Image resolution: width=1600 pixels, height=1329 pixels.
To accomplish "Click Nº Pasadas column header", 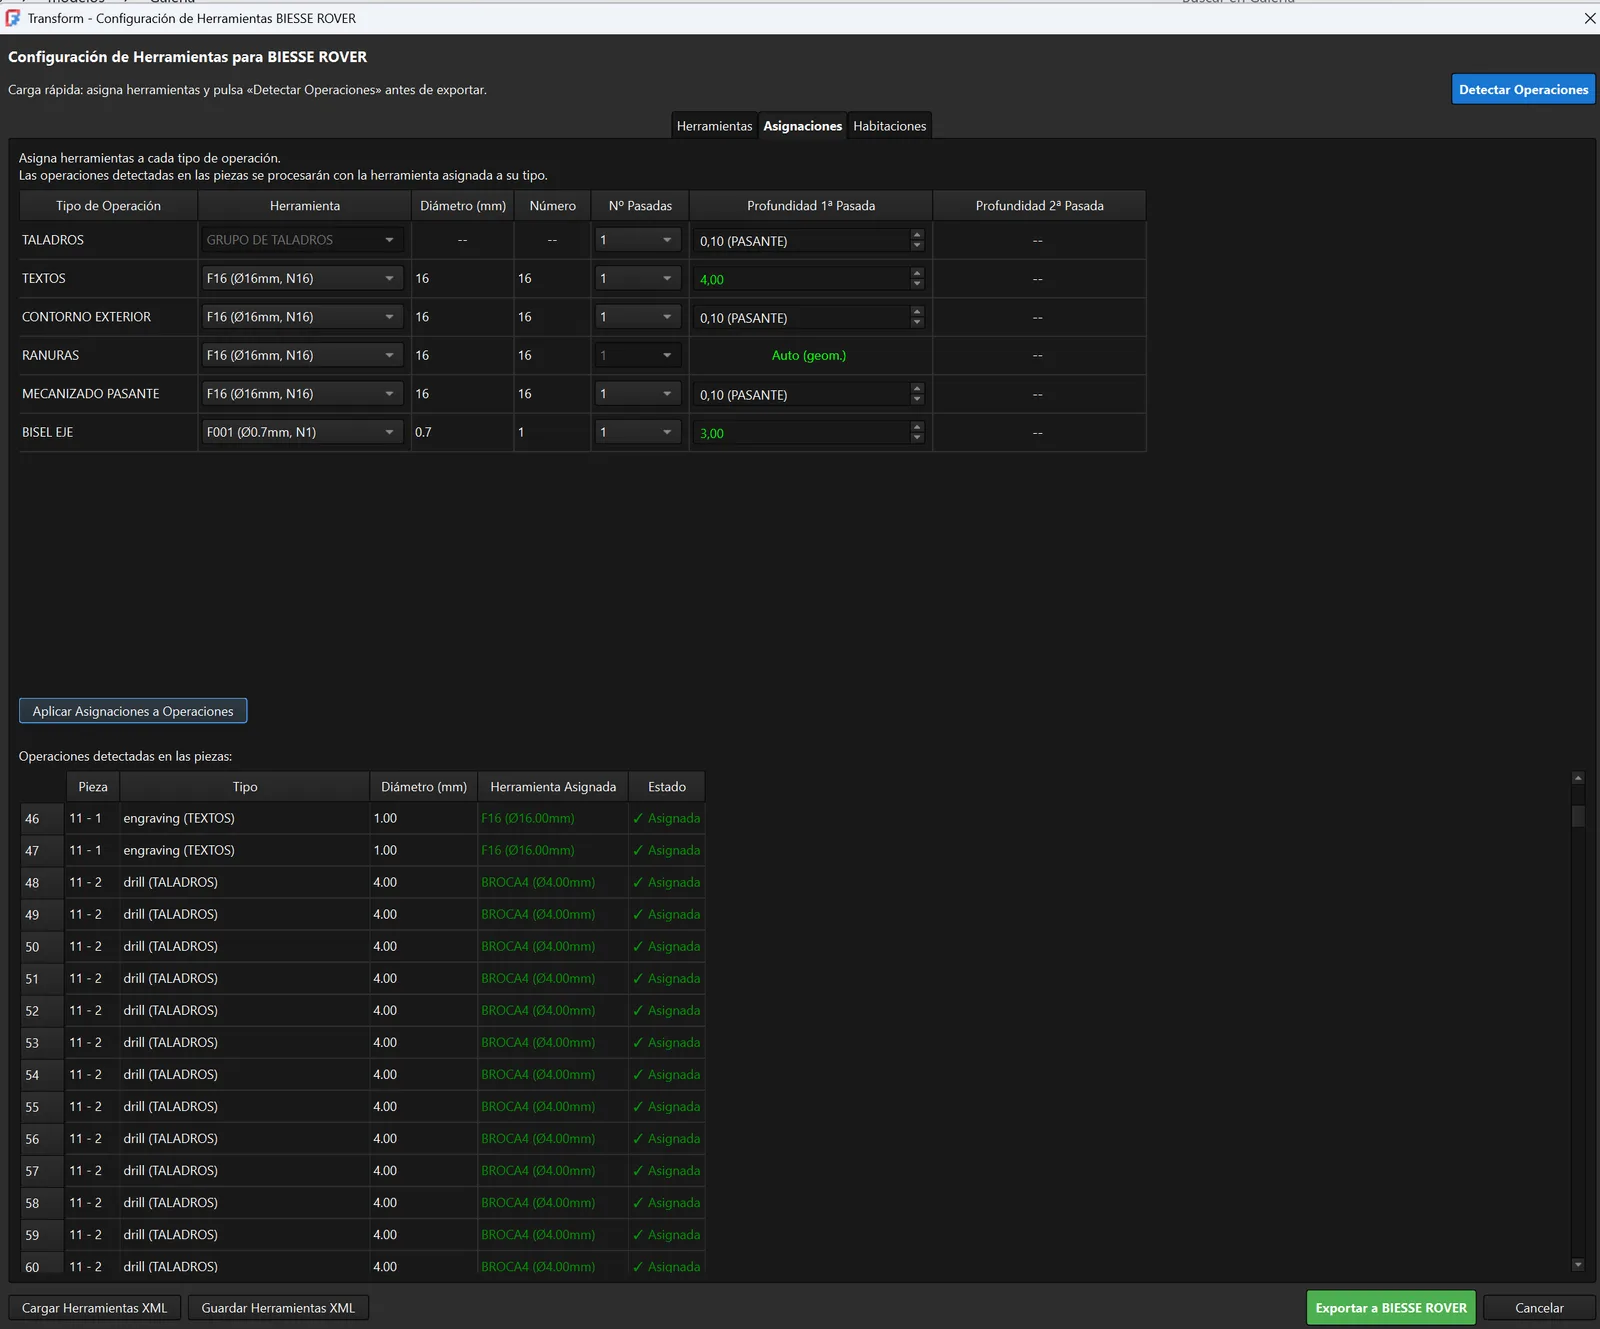I will 640,206.
